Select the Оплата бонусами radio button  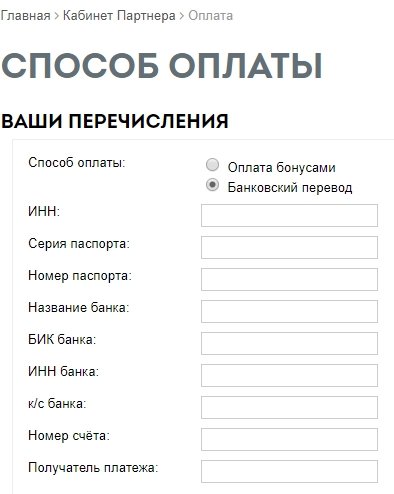click(212, 165)
